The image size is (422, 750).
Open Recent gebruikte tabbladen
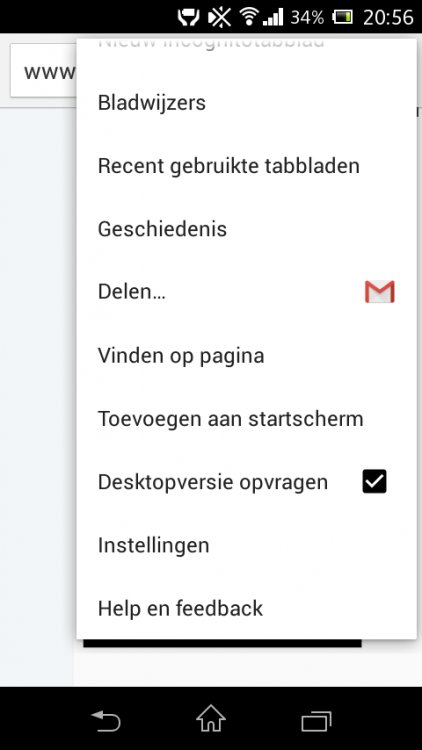tap(246, 165)
